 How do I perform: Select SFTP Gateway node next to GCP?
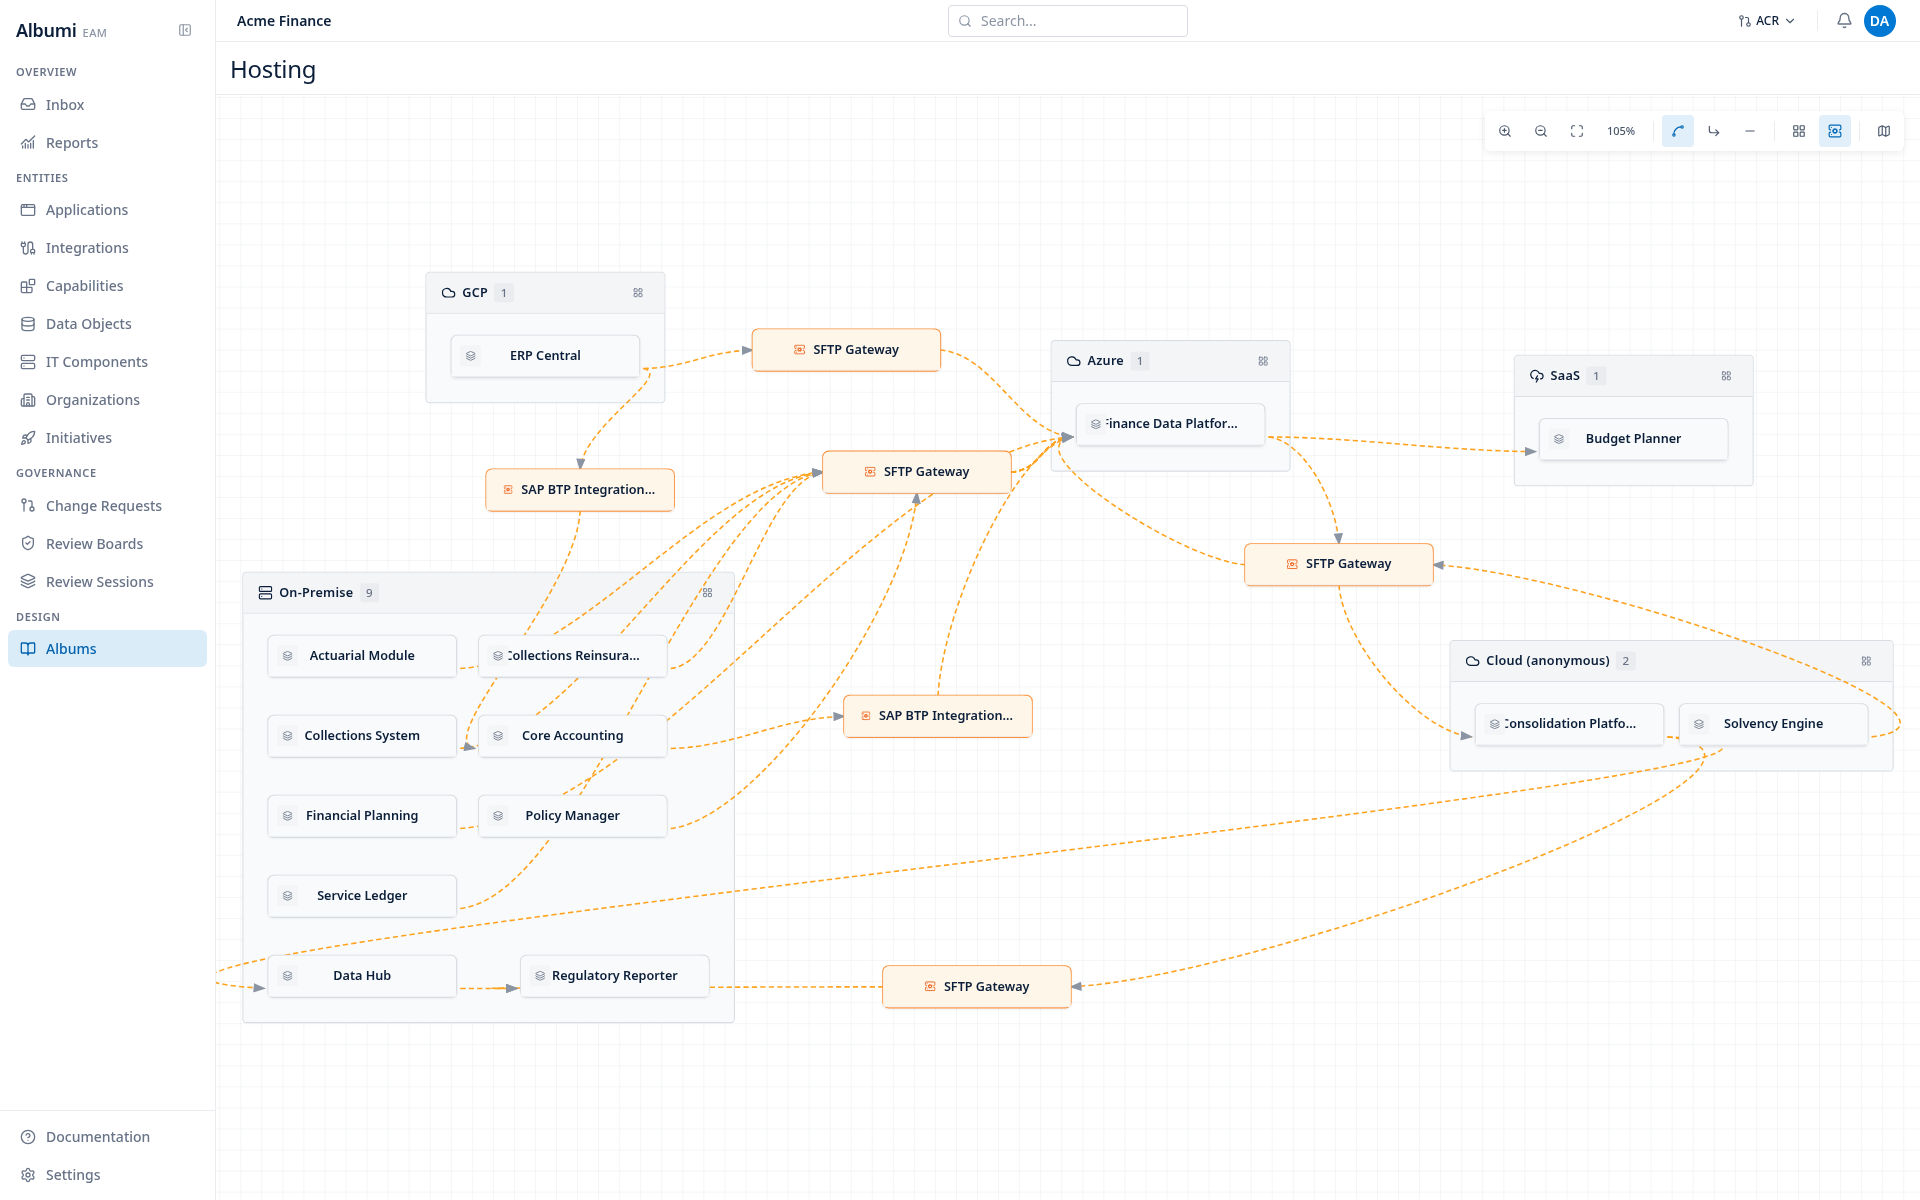pos(846,350)
